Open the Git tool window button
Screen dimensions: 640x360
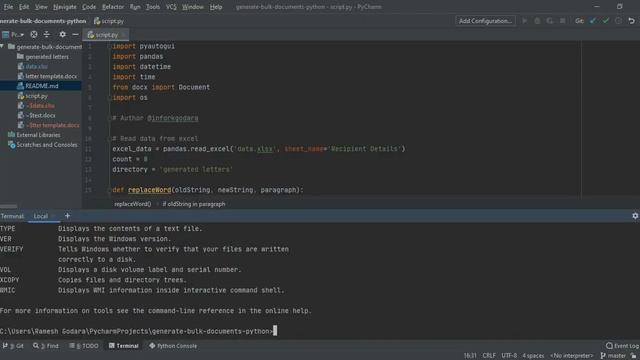tap(13, 346)
